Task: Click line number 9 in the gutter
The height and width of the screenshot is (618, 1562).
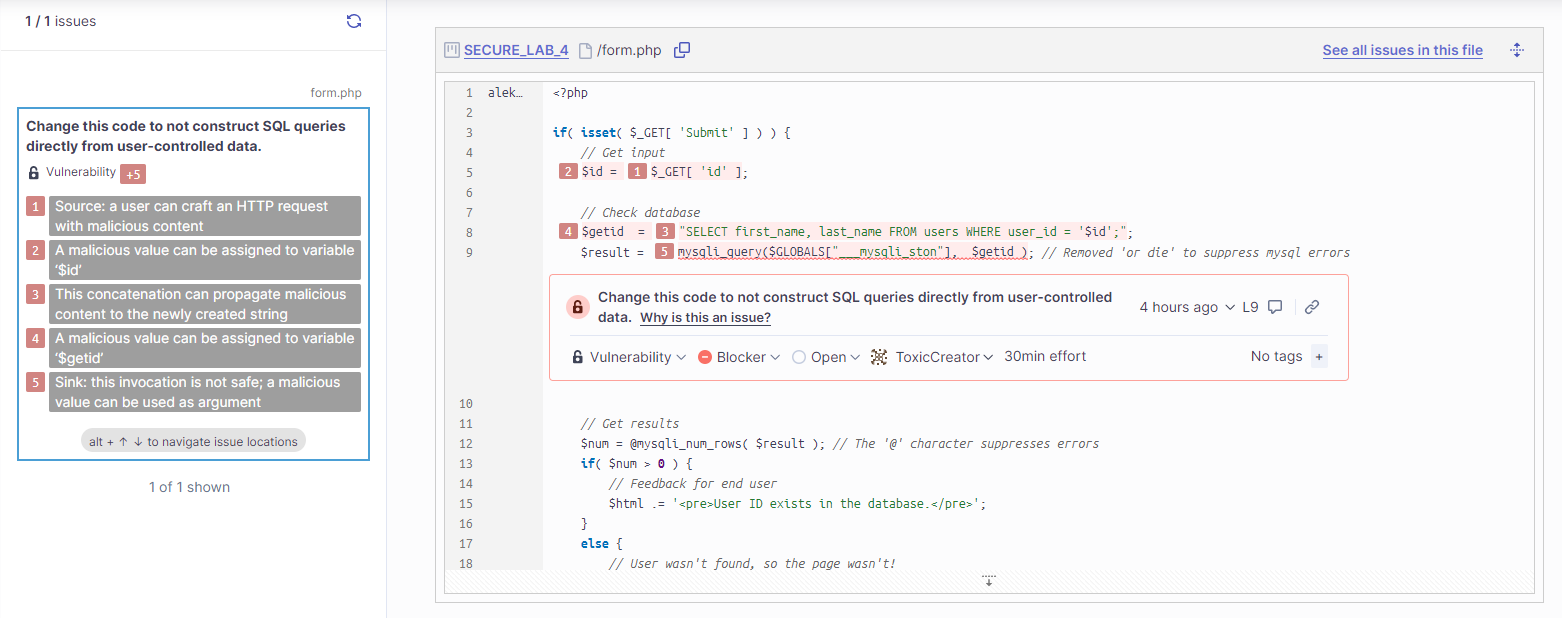Action: tap(468, 252)
